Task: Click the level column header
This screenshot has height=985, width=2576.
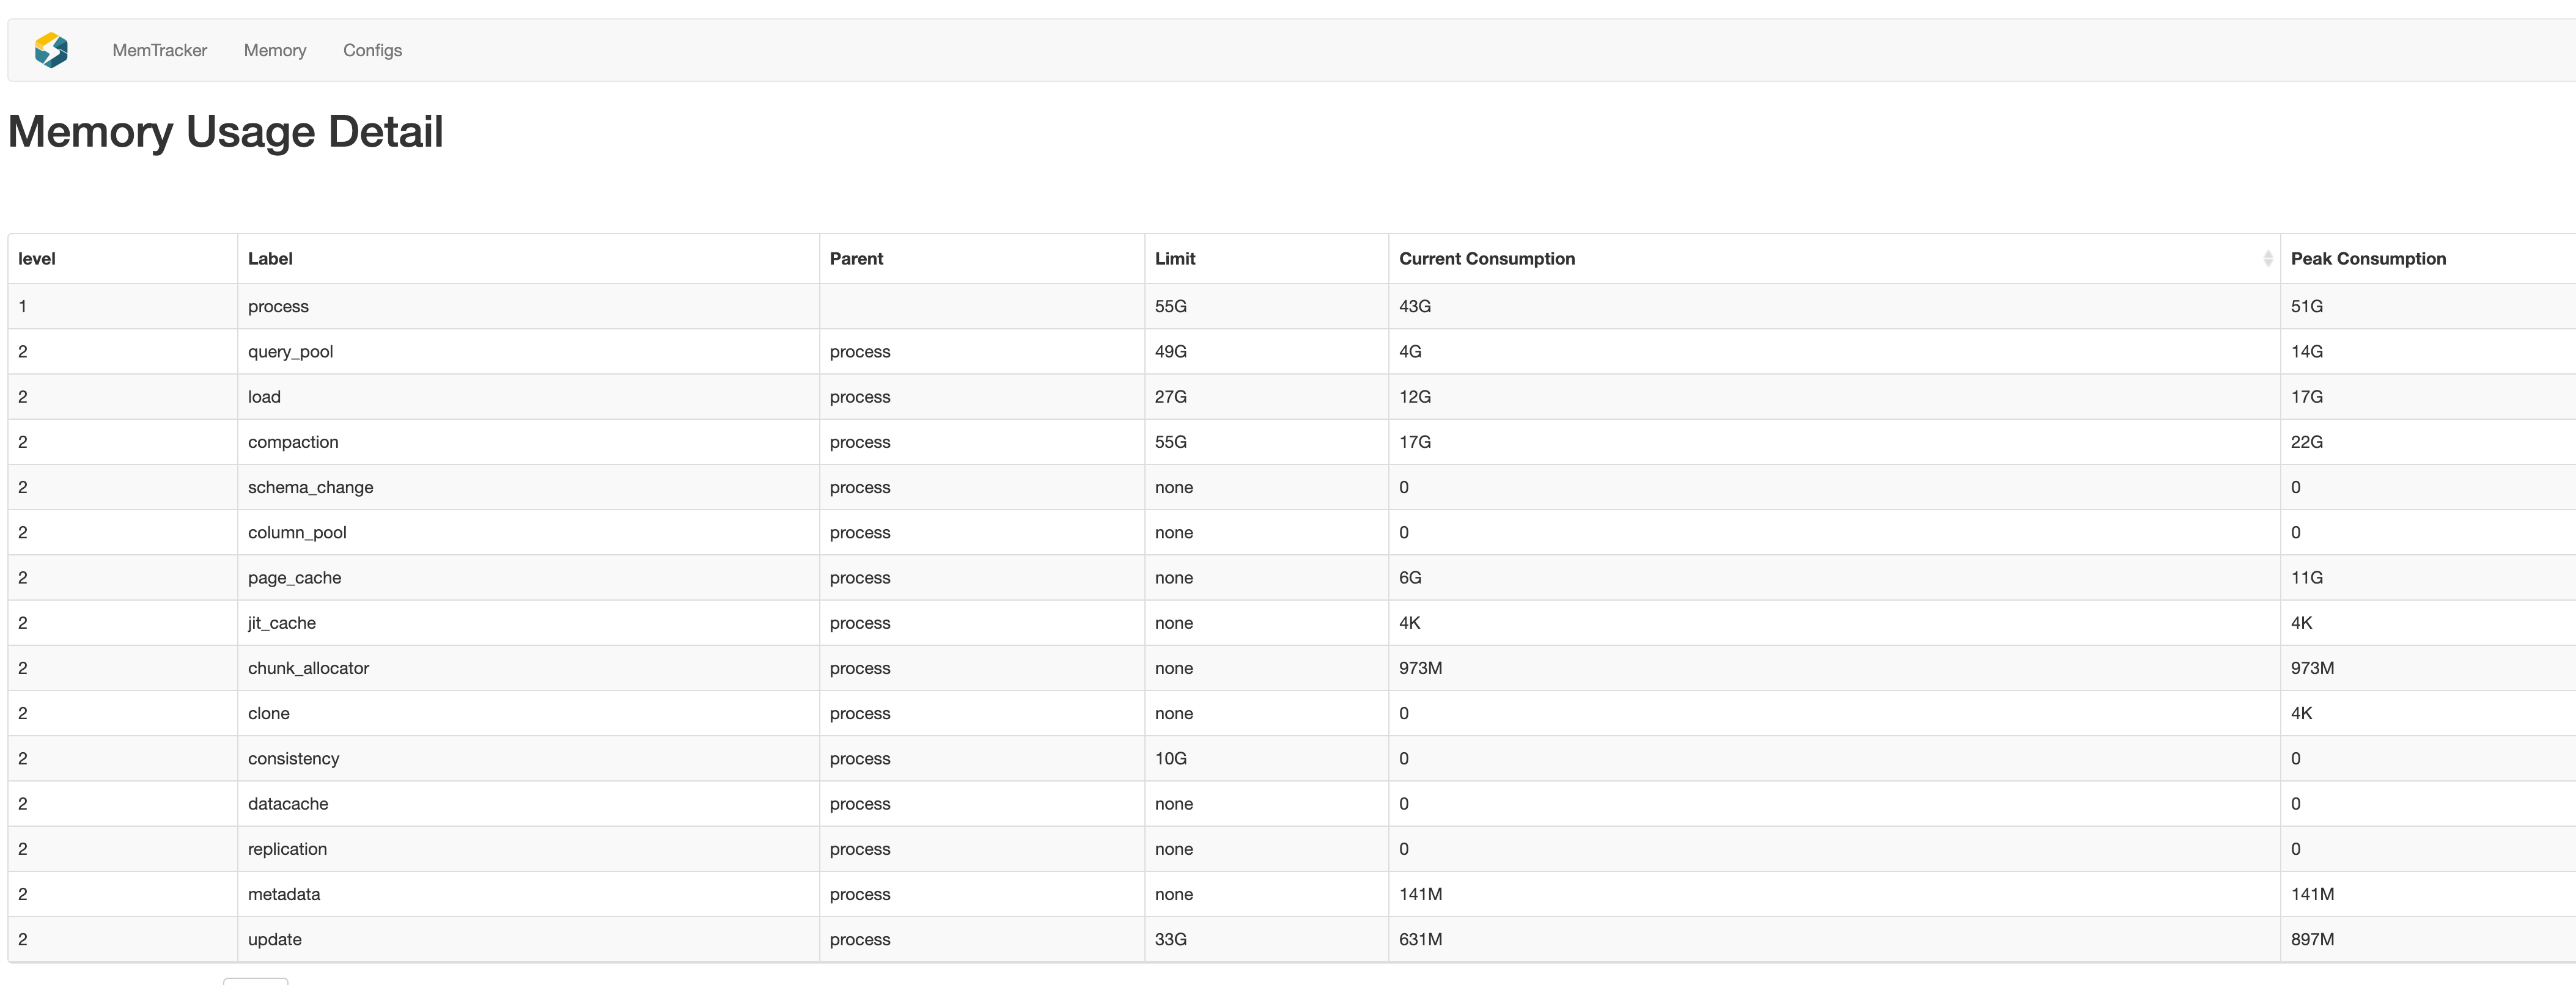Action: (122, 259)
